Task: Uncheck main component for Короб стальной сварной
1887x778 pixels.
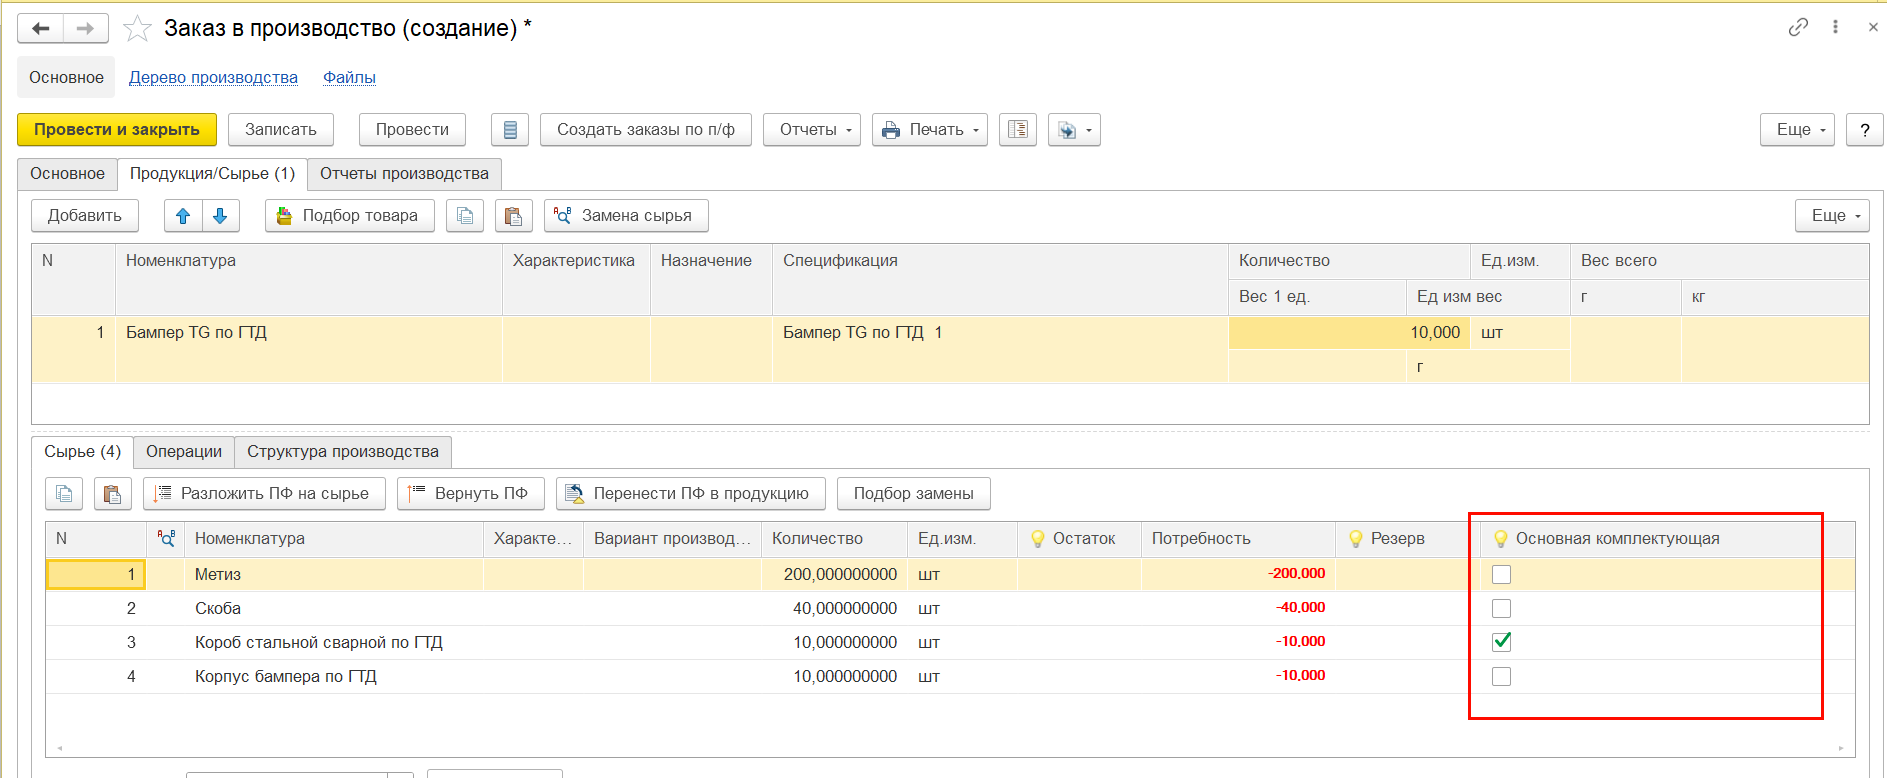Action: point(1501,642)
